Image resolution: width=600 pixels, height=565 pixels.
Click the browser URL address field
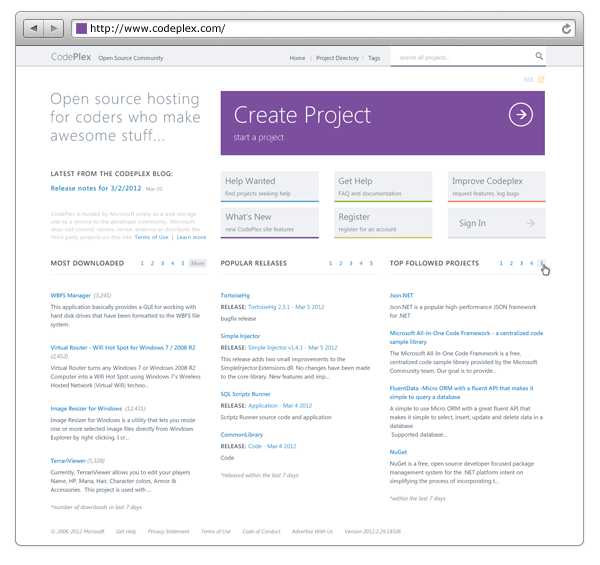(320, 28)
